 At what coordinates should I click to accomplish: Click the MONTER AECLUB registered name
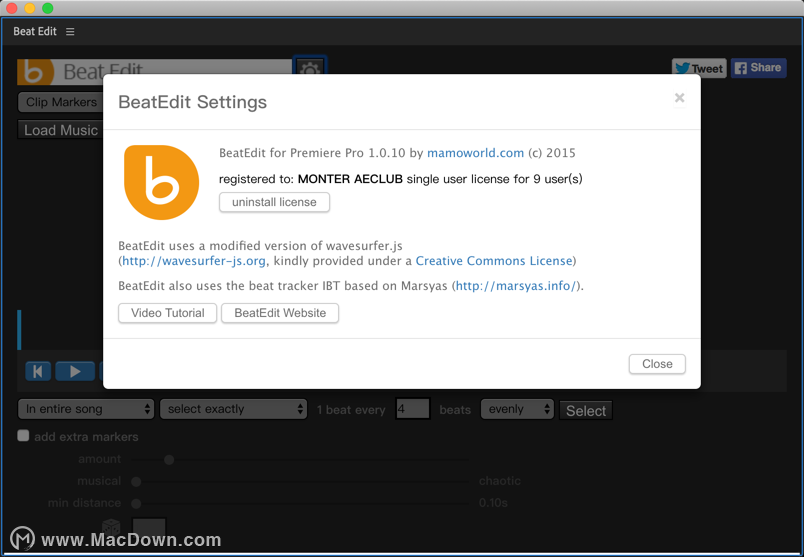click(x=350, y=179)
